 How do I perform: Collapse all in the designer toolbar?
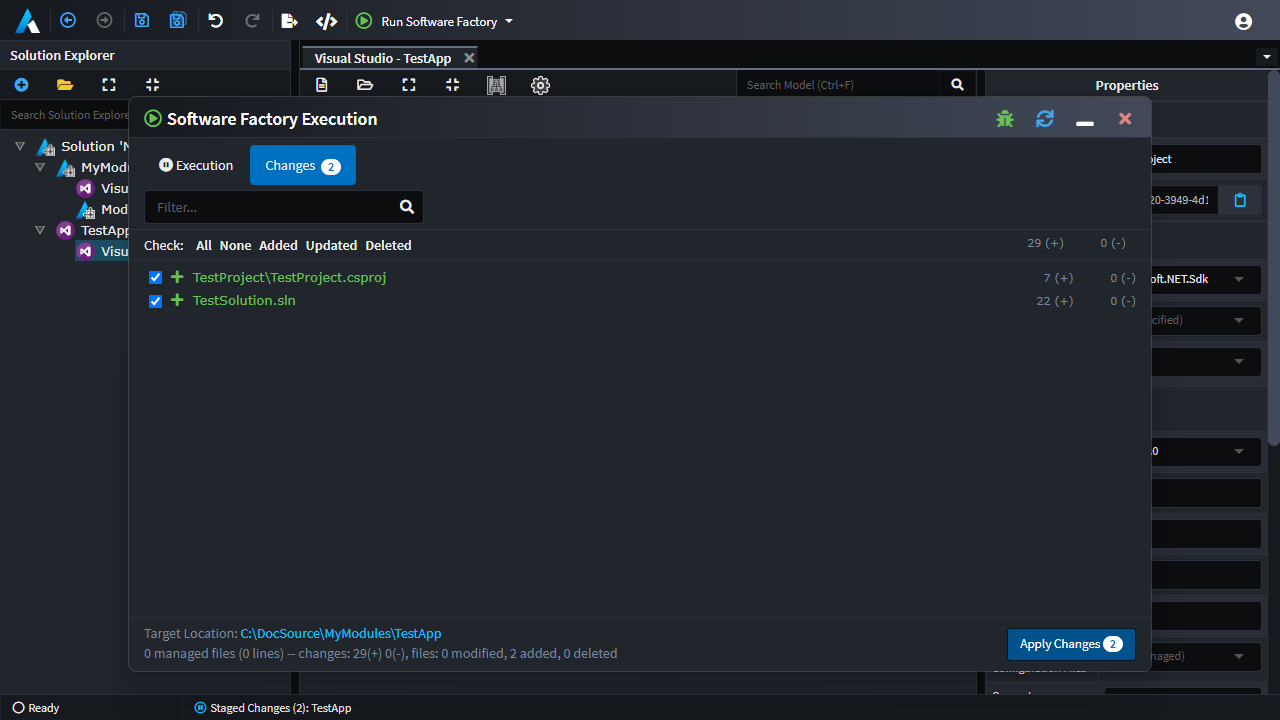point(452,85)
